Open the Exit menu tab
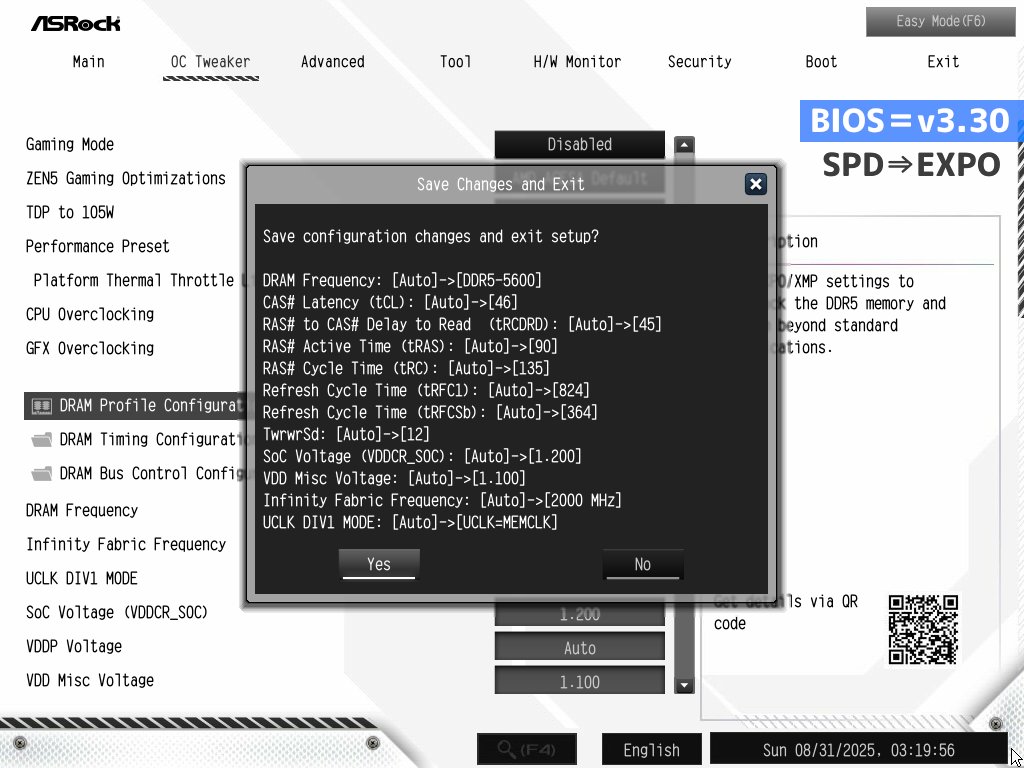The width and height of the screenshot is (1024, 768). 942,61
